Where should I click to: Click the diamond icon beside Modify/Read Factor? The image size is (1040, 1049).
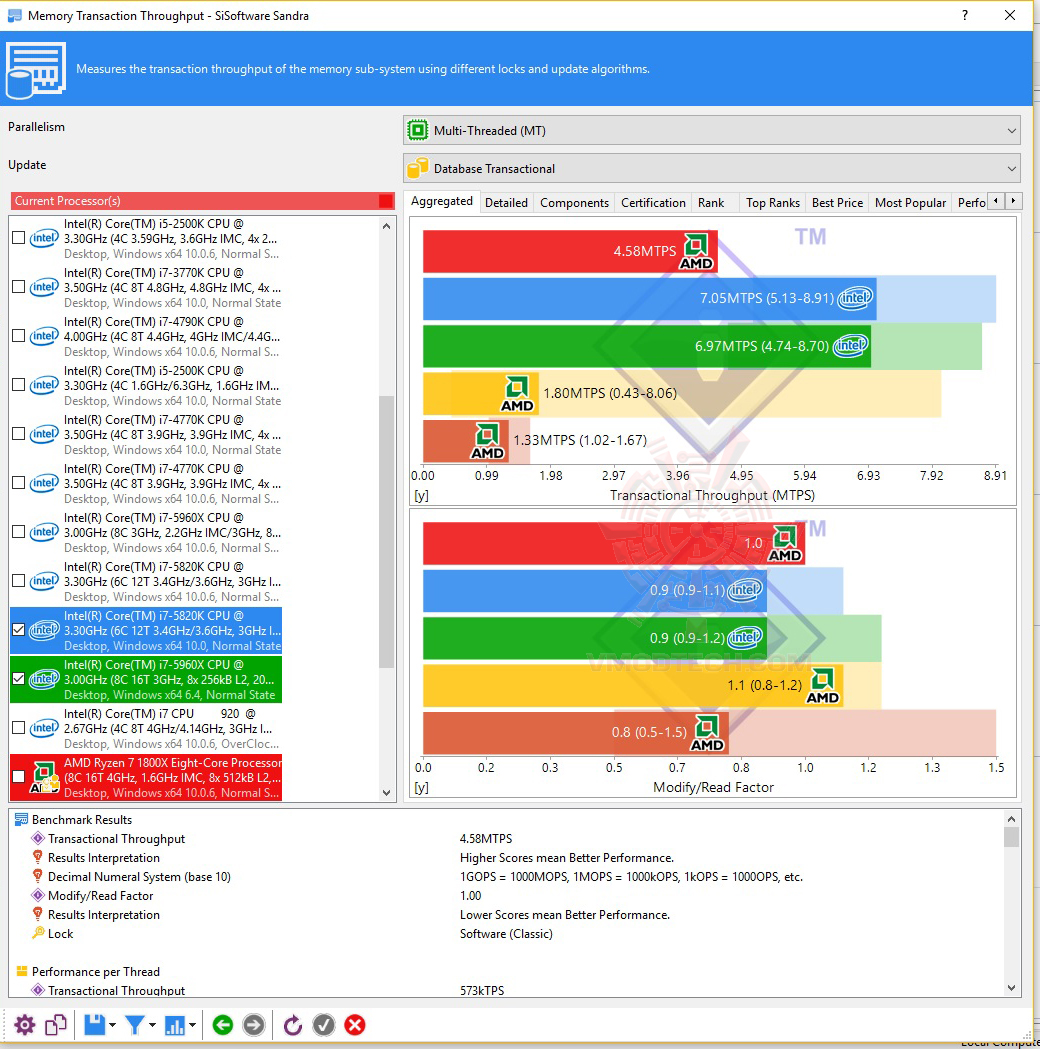point(38,895)
